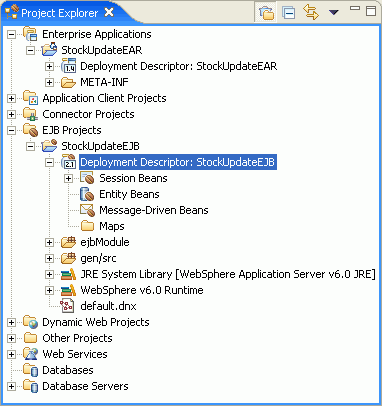Select the Project Explorer tab title

(x=60, y=13)
